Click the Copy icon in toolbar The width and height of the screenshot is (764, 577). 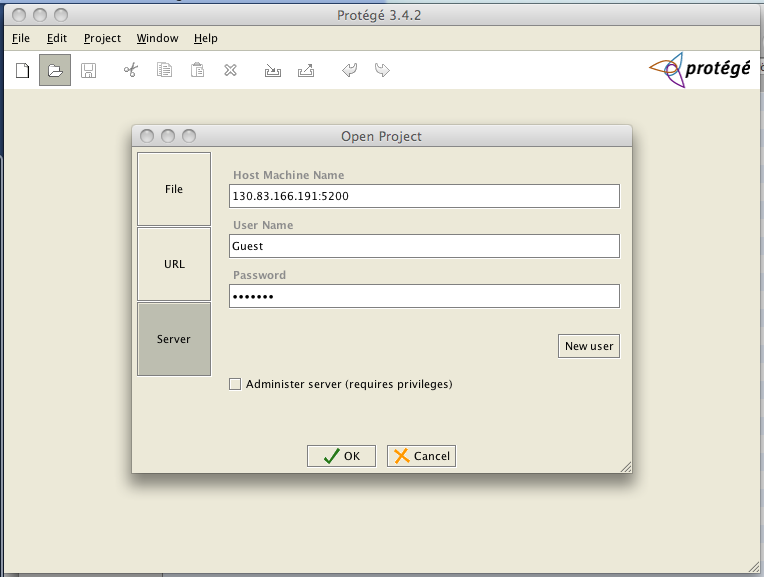(165, 70)
